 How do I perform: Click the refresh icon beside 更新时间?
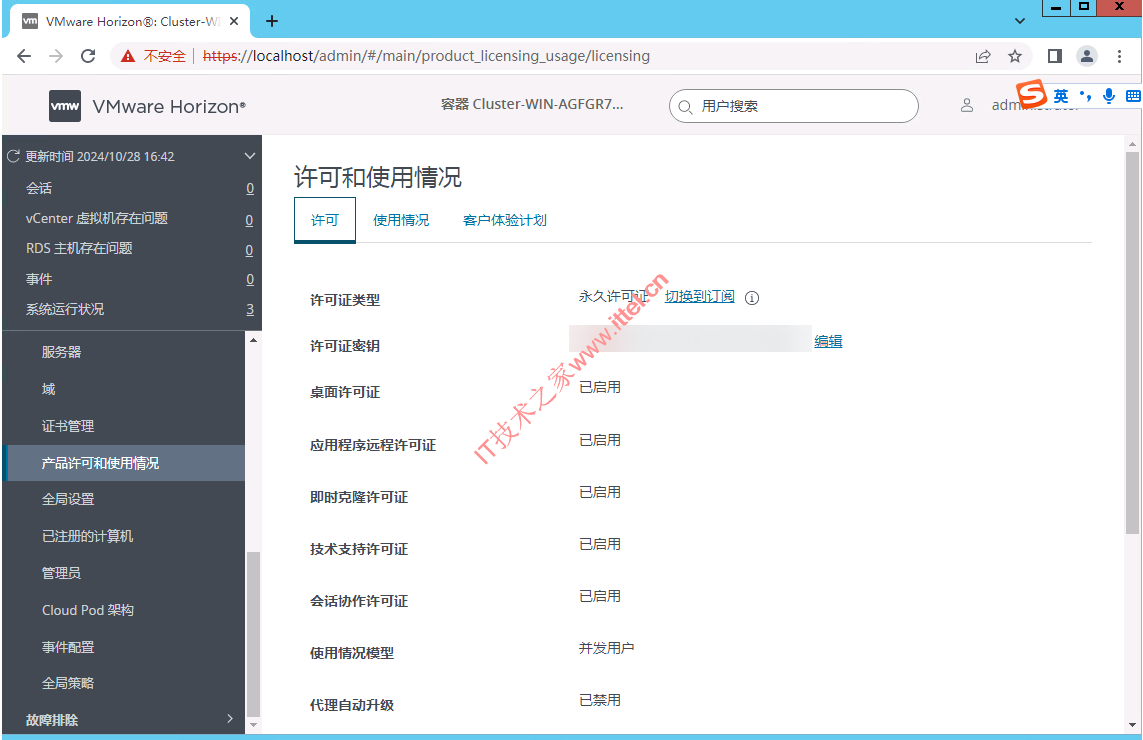point(13,156)
